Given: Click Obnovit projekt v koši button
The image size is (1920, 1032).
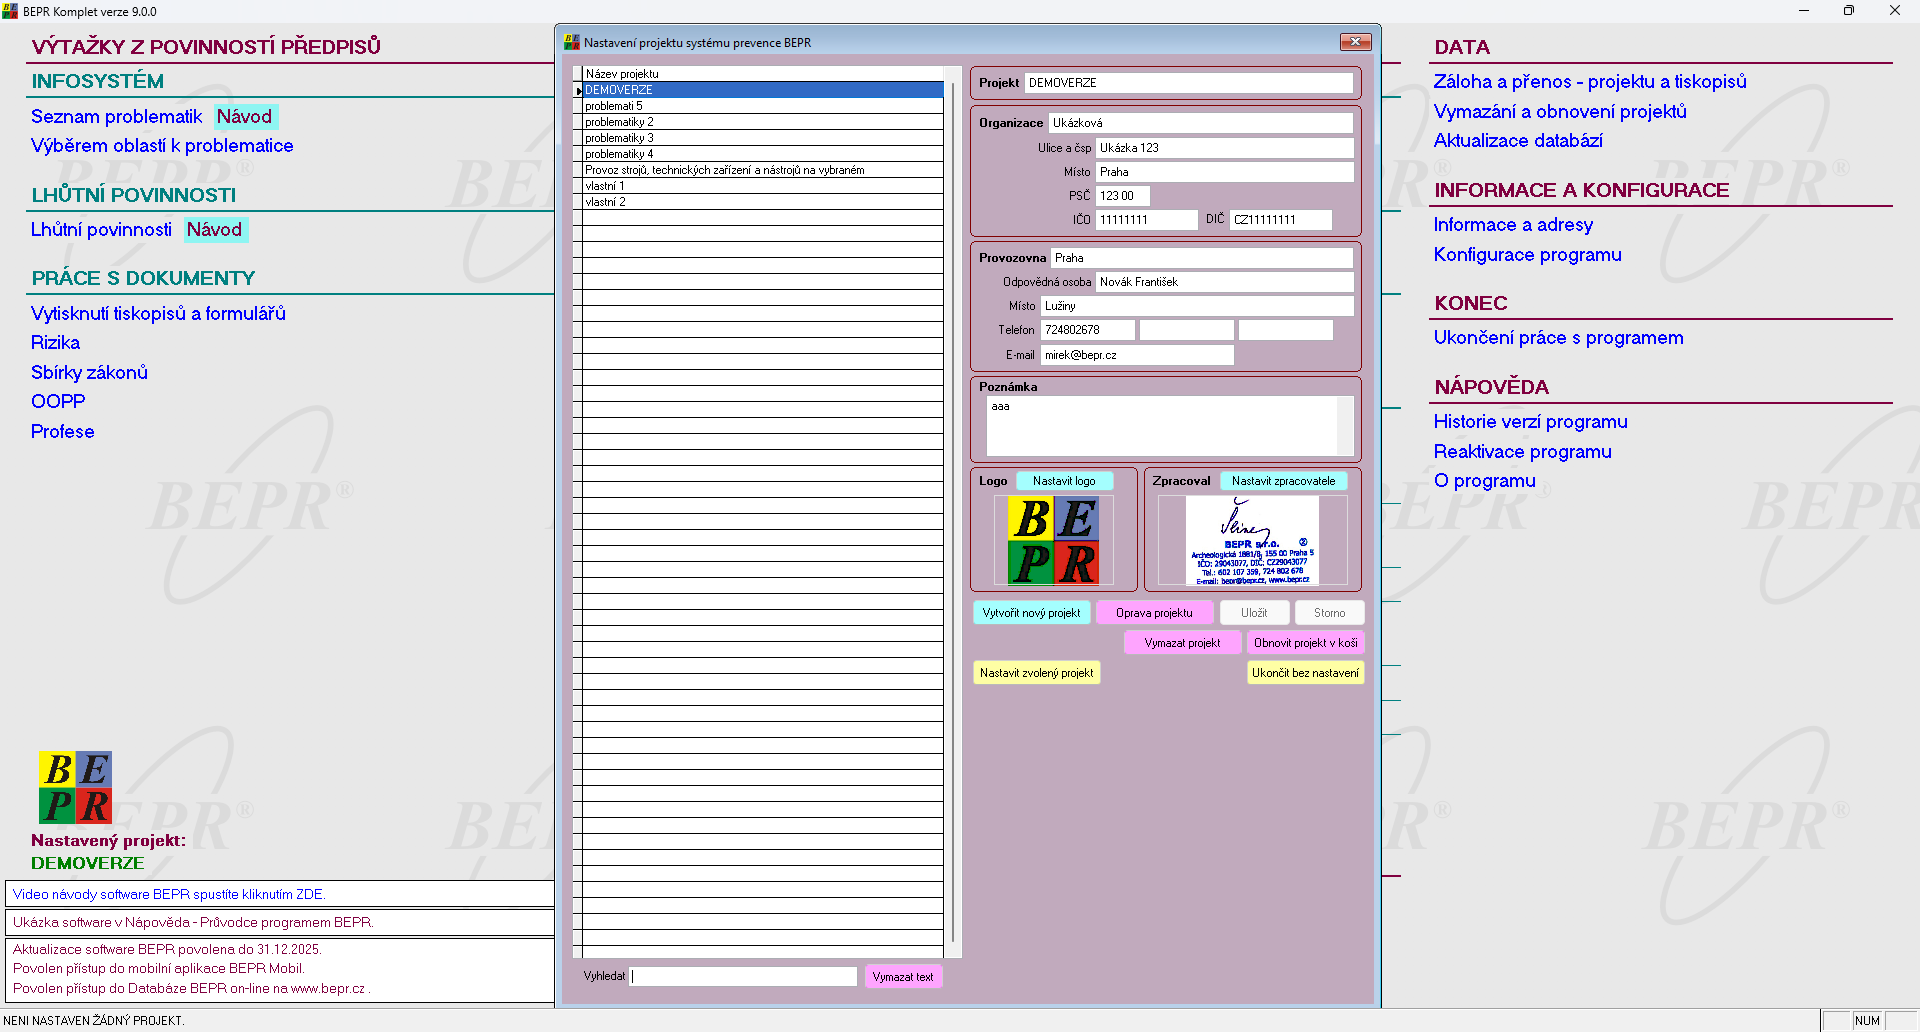Looking at the screenshot, I should (x=1305, y=643).
